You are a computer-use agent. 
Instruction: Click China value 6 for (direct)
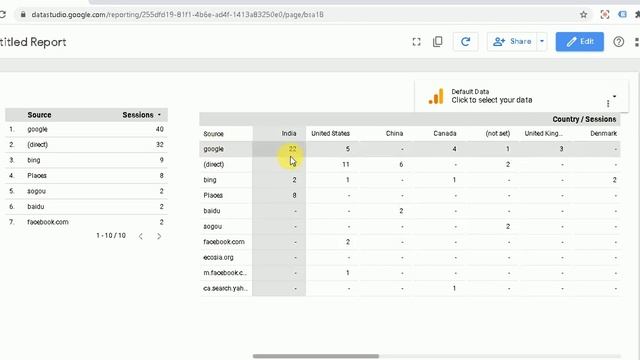tap(401, 164)
